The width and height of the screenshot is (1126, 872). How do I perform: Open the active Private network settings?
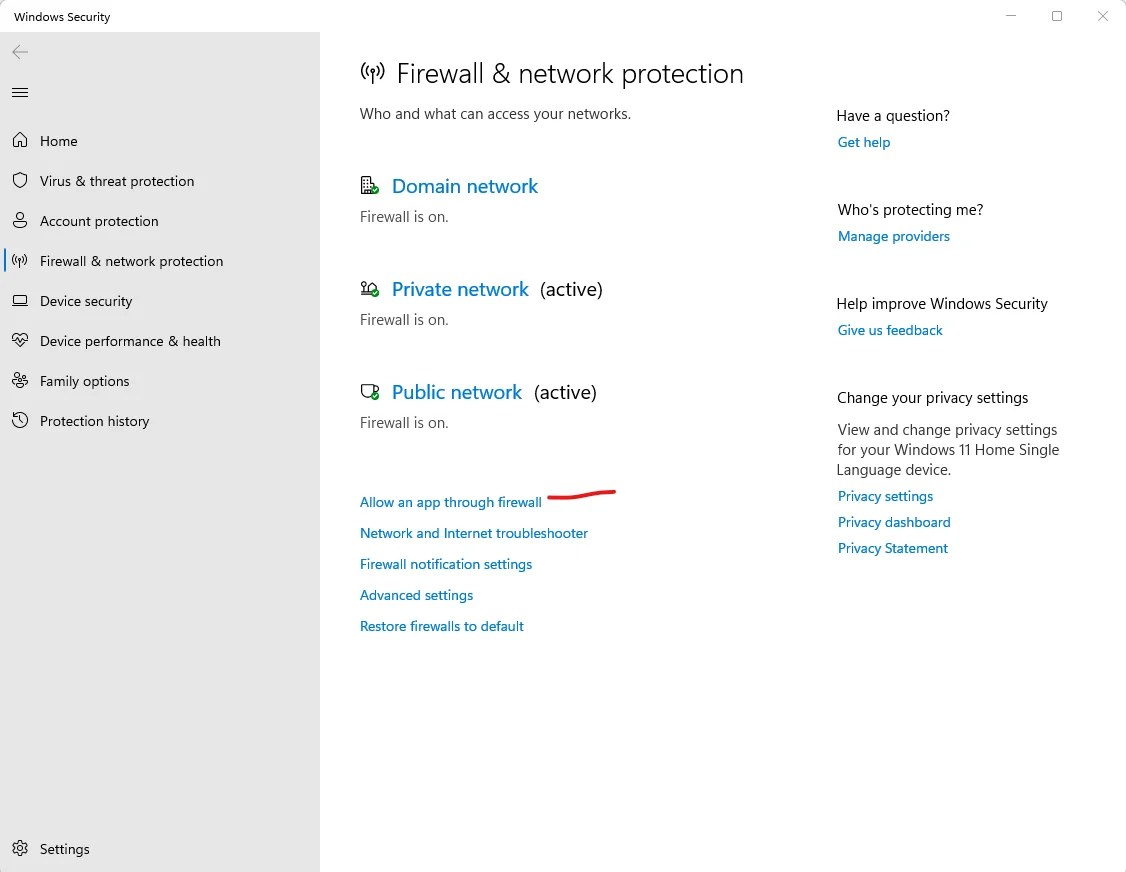coord(460,289)
